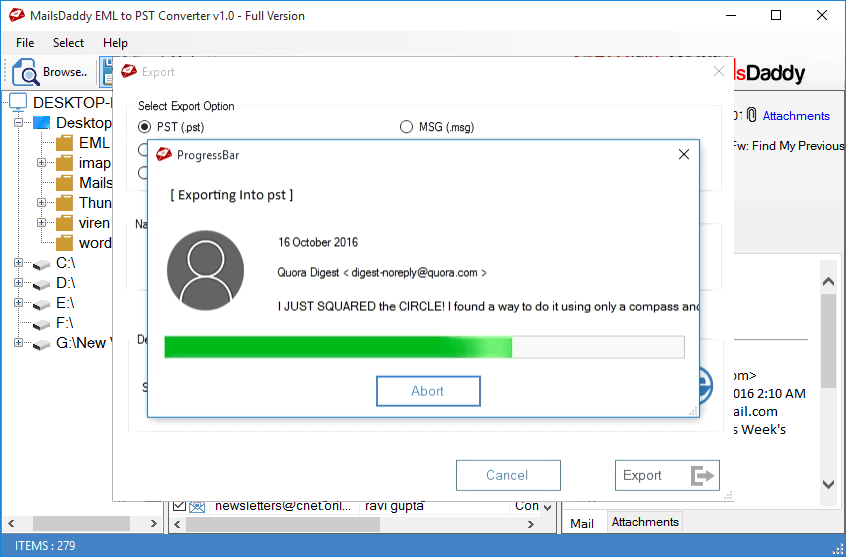
Task: Open the Select menu
Action: click(69, 43)
